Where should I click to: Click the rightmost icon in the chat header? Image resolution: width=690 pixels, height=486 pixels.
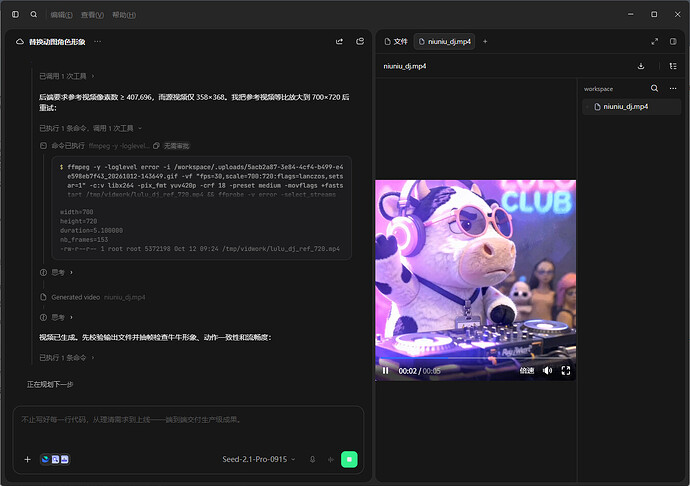click(x=360, y=41)
